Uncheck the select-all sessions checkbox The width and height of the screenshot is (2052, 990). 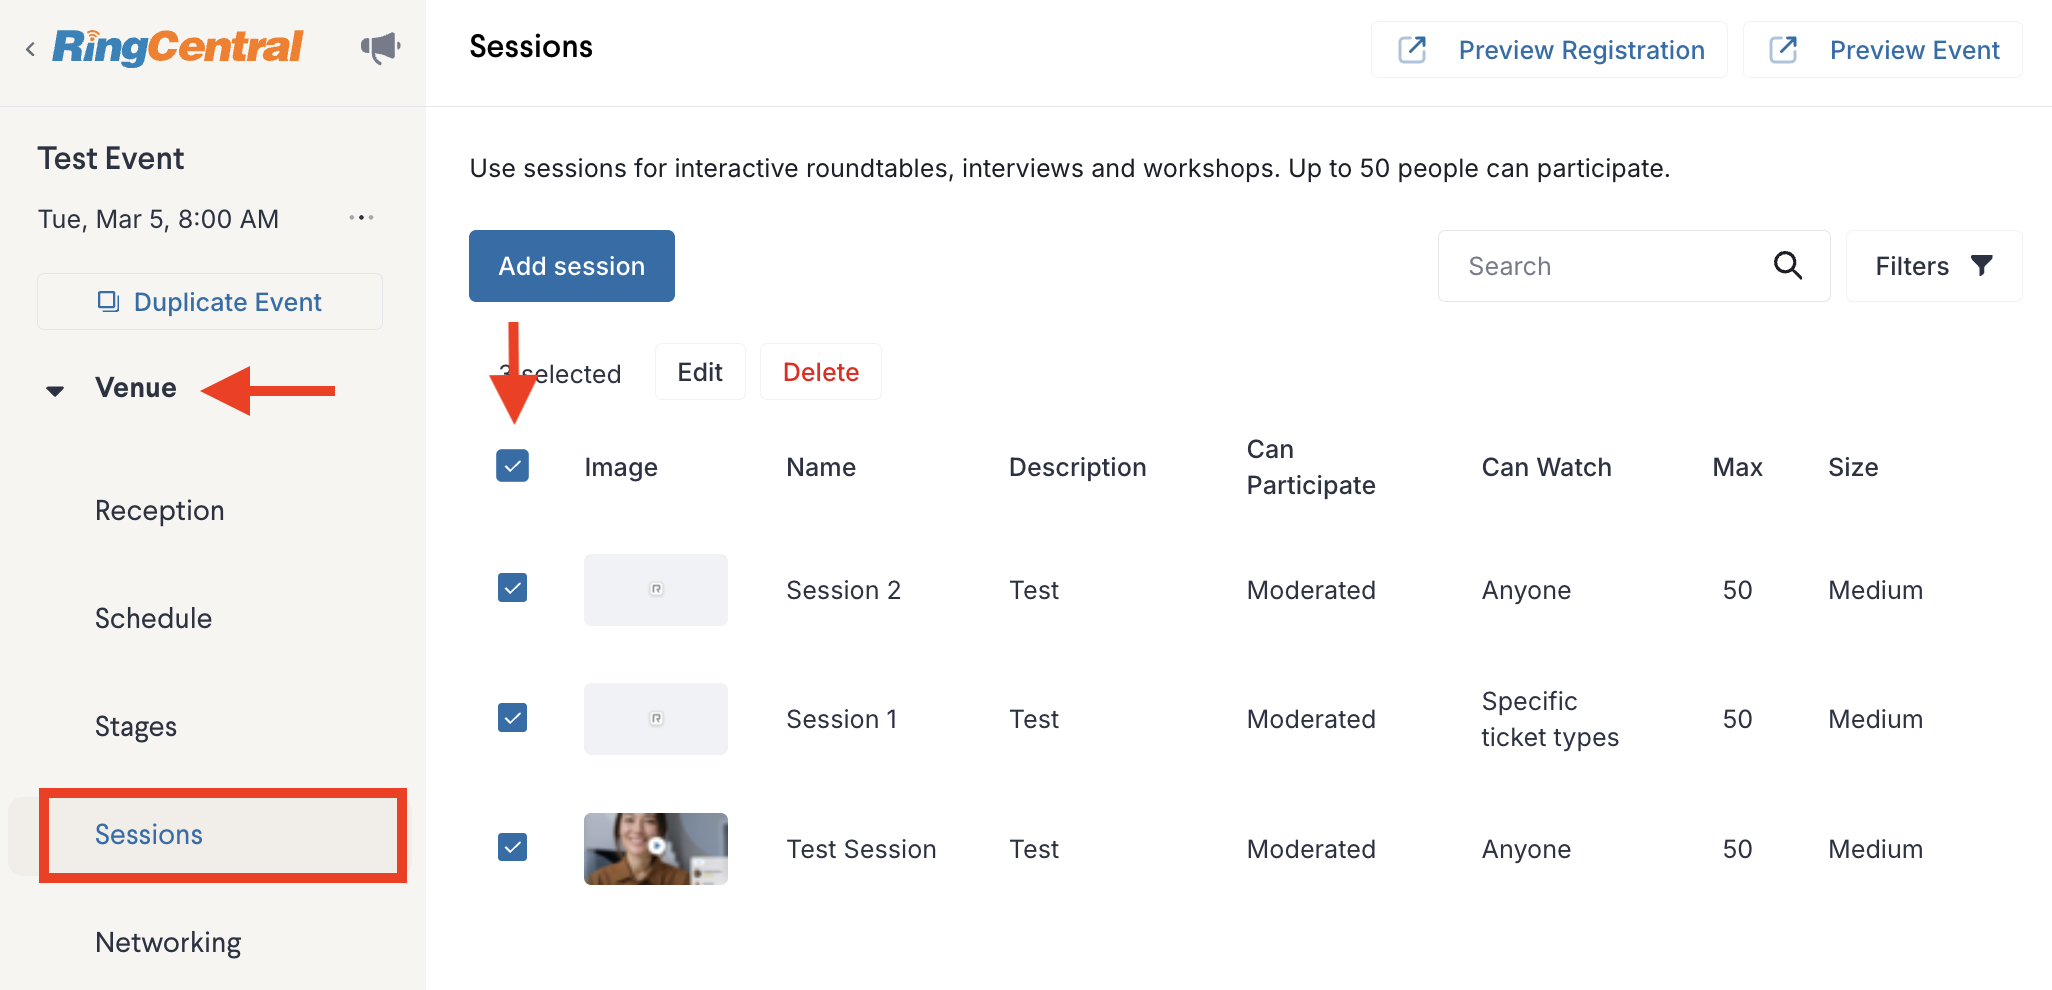pyautogui.click(x=513, y=466)
